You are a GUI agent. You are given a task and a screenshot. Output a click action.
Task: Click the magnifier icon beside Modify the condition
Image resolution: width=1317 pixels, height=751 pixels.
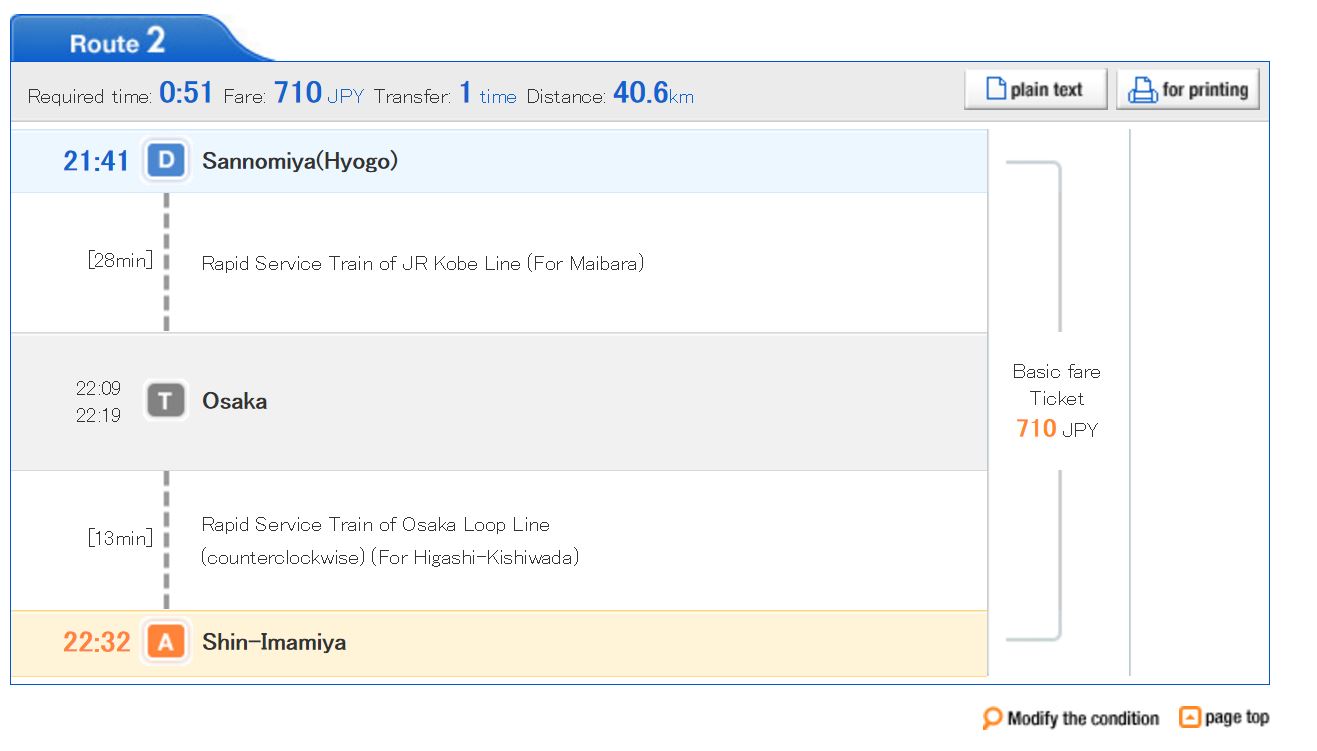point(992,718)
